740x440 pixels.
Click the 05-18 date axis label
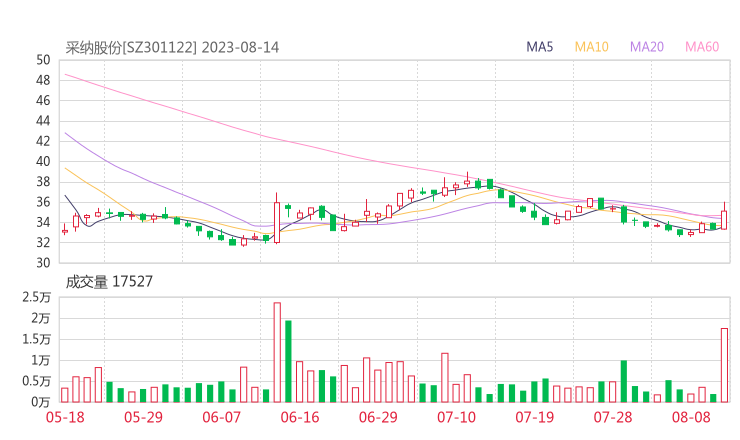(x=65, y=417)
